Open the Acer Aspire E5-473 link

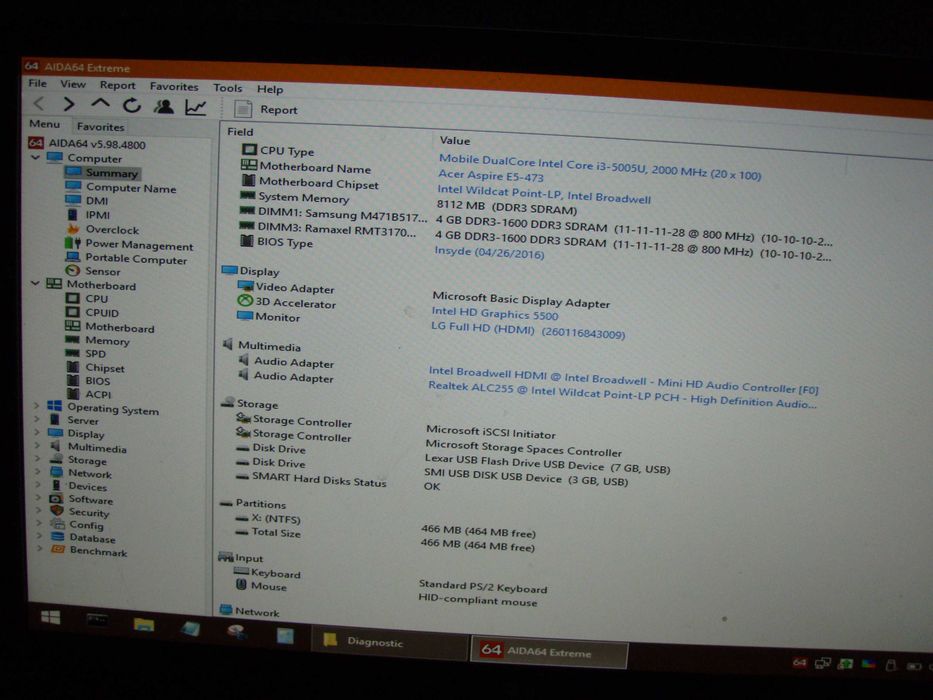(491, 176)
